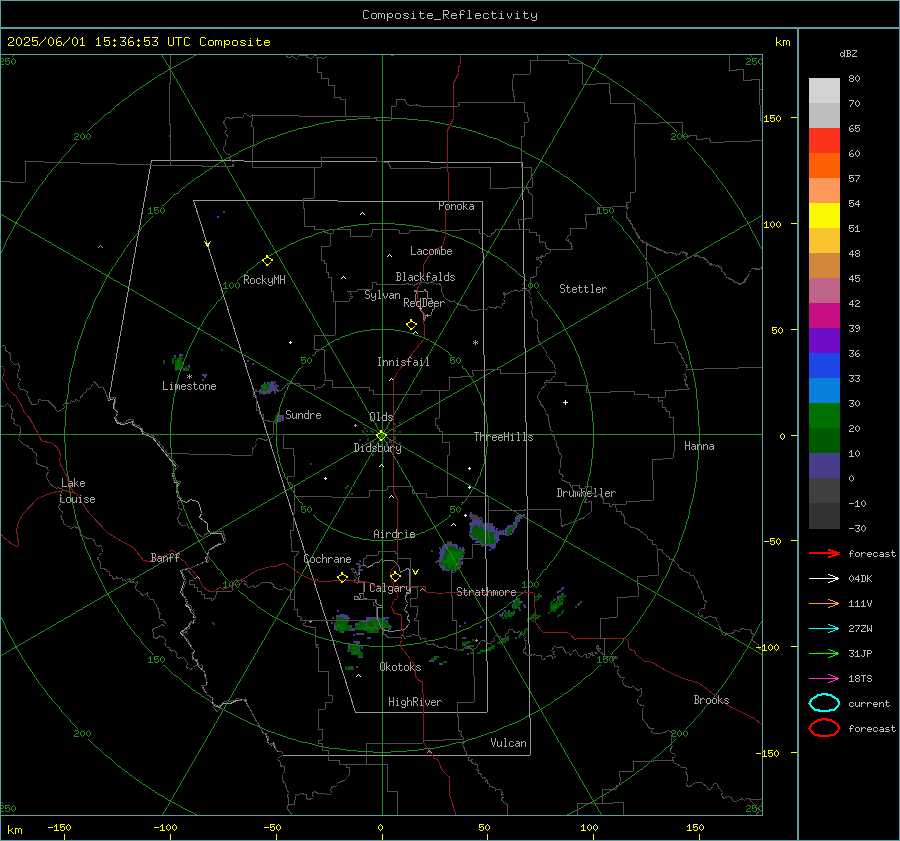Click the Blackfalds map label
The width and height of the screenshot is (900, 841).
(425, 277)
